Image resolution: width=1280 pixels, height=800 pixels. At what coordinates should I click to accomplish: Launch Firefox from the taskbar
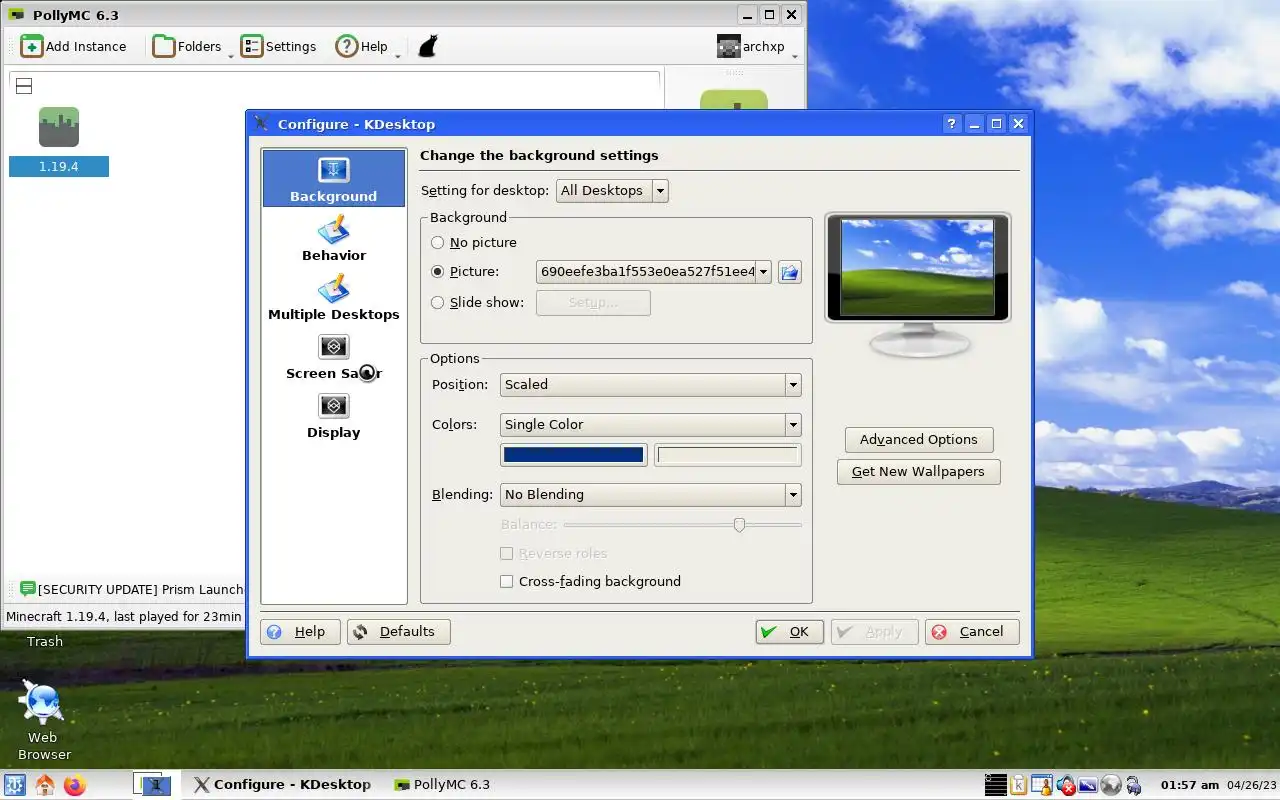[75, 785]
